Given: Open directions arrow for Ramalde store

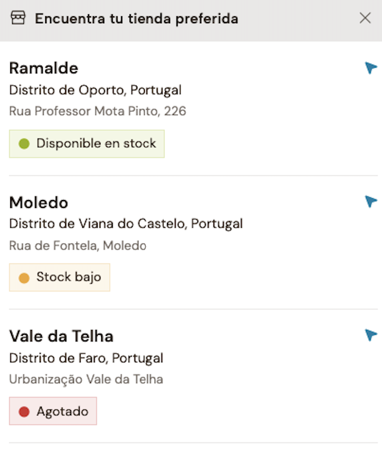Looking at the screenshot, I should (371, 68).
